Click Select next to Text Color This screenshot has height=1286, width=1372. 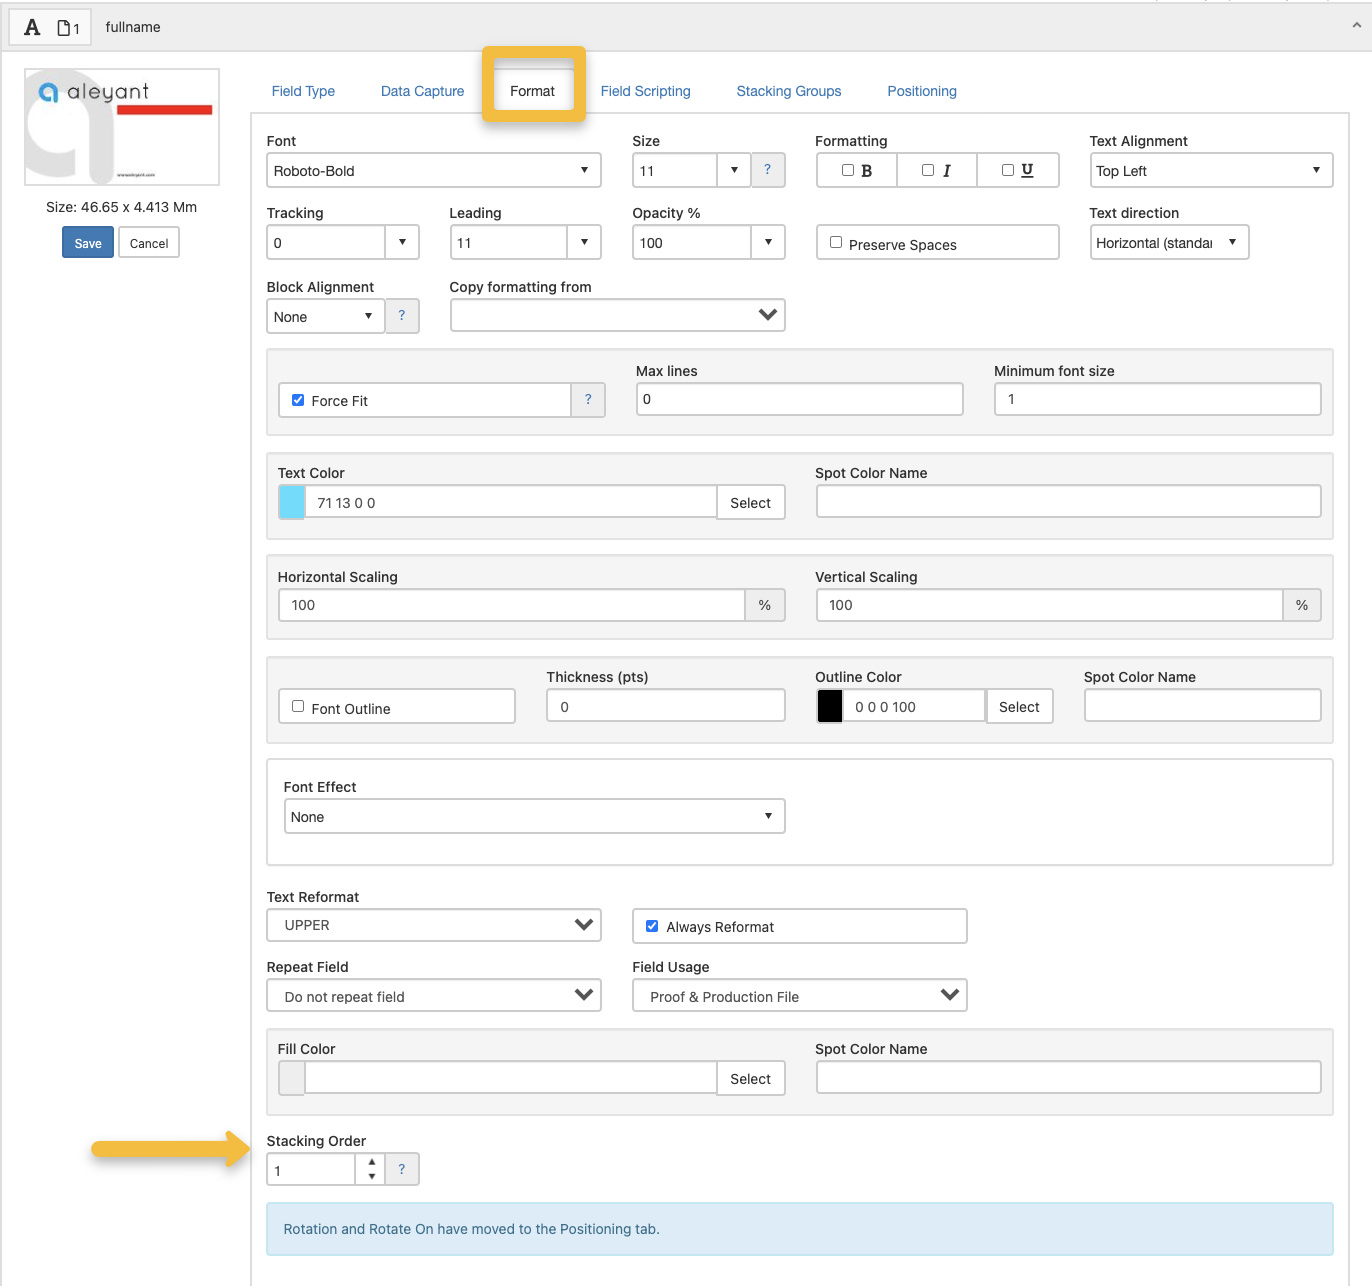tap(750, 503)
